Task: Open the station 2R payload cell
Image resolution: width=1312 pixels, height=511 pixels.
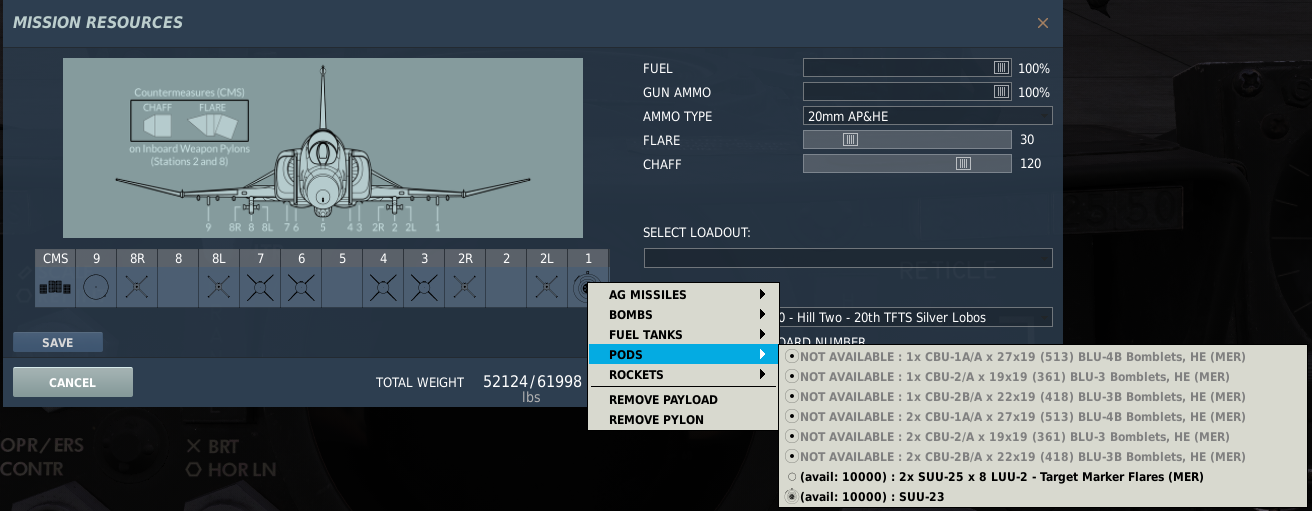Action: pos(465,288)
